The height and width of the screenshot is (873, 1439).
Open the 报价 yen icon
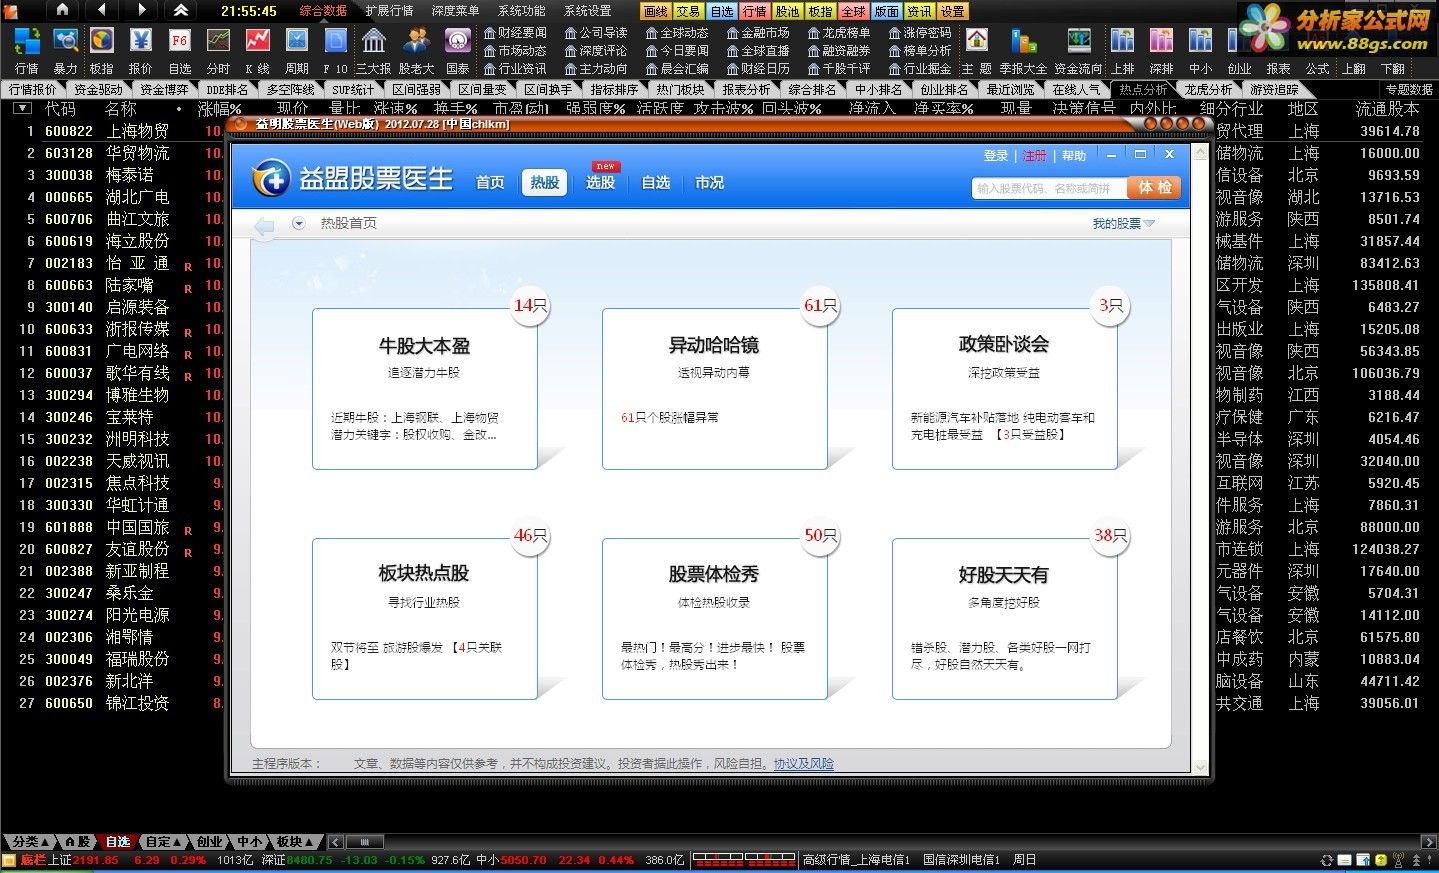point(141,41)
